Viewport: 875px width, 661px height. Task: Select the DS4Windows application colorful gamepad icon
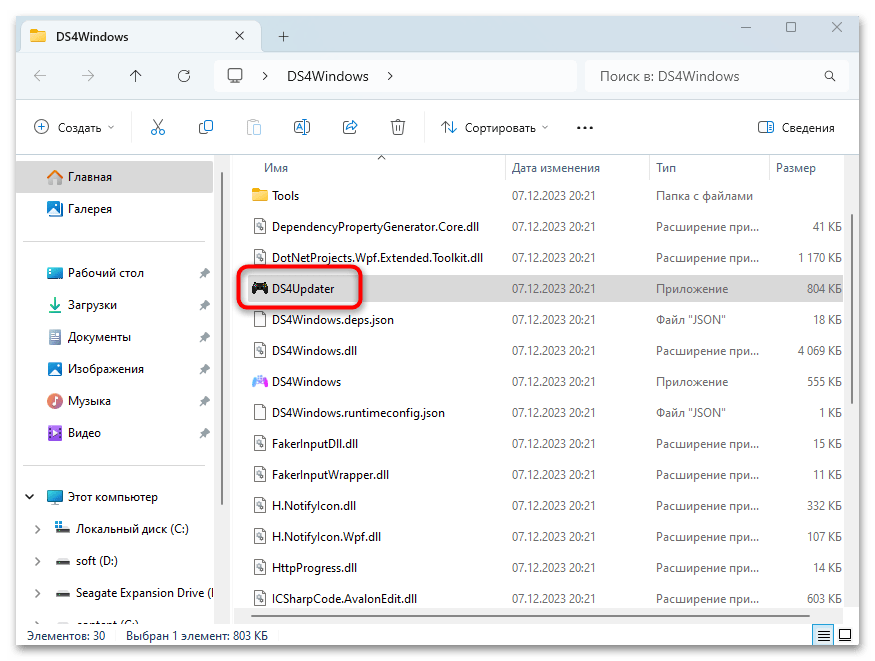coord(259,382)
